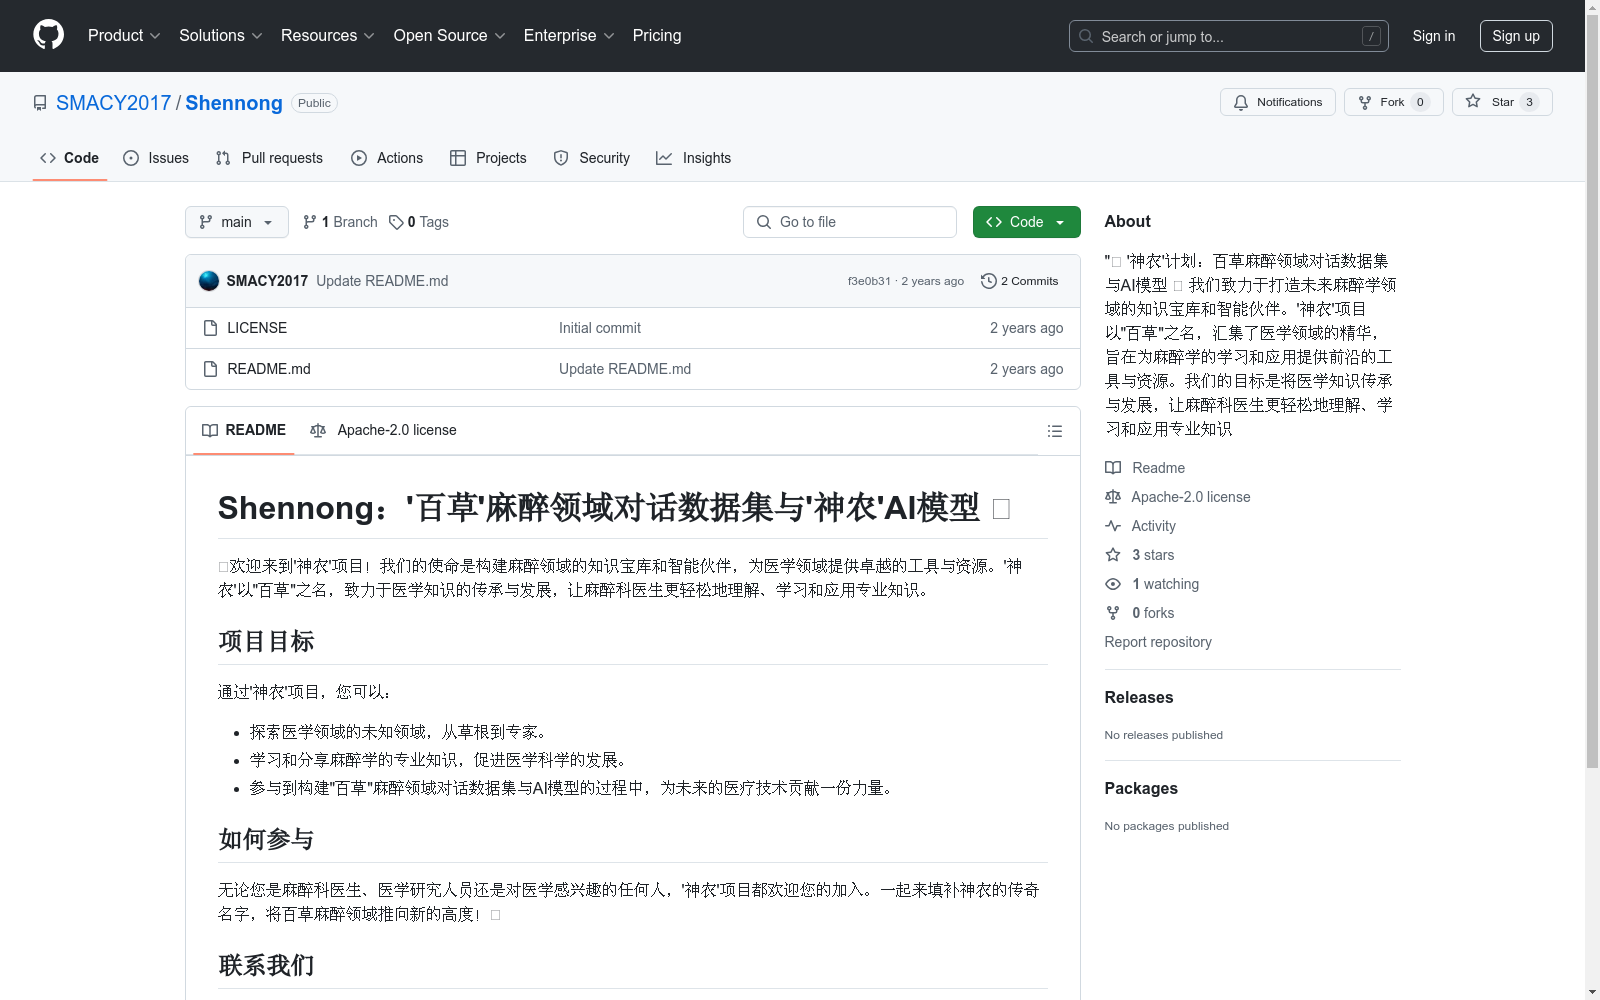The image size is (1600, 1000).
Task: Expand the Resources dropdown
Action: [x=328, y=35]
